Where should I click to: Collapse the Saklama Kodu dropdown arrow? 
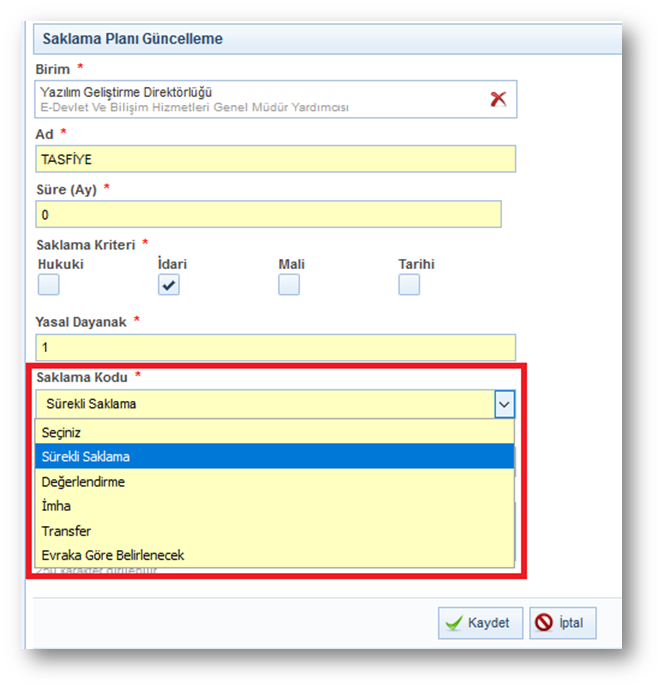504,404
